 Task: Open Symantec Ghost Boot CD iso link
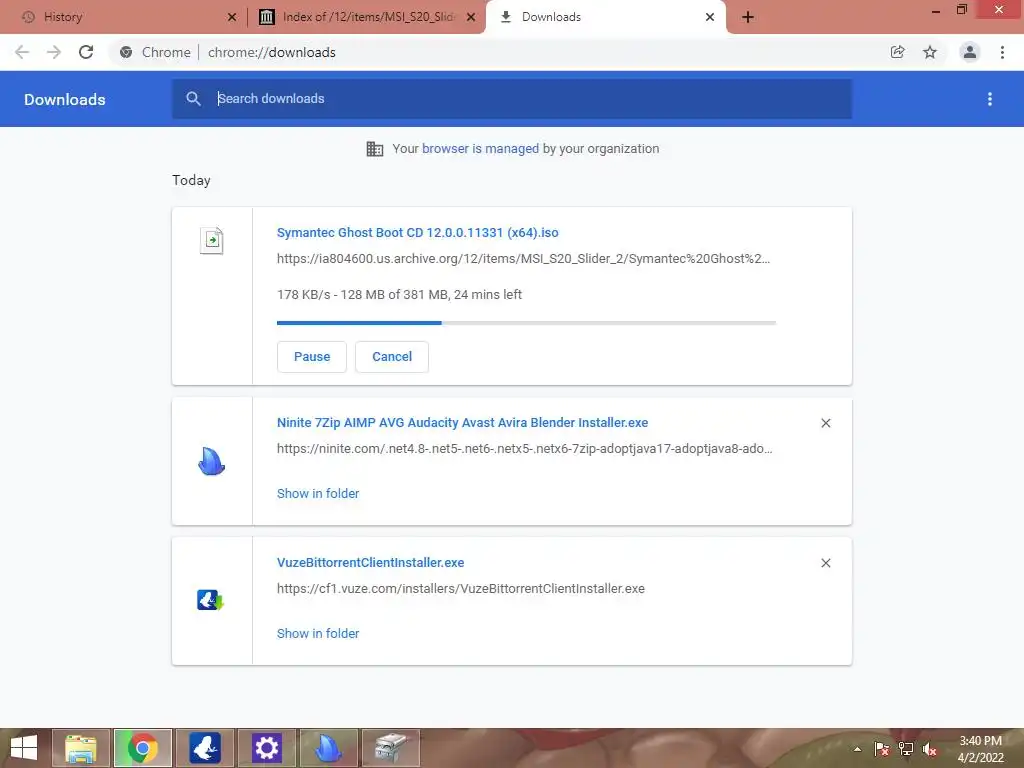(x=417, y=232)
